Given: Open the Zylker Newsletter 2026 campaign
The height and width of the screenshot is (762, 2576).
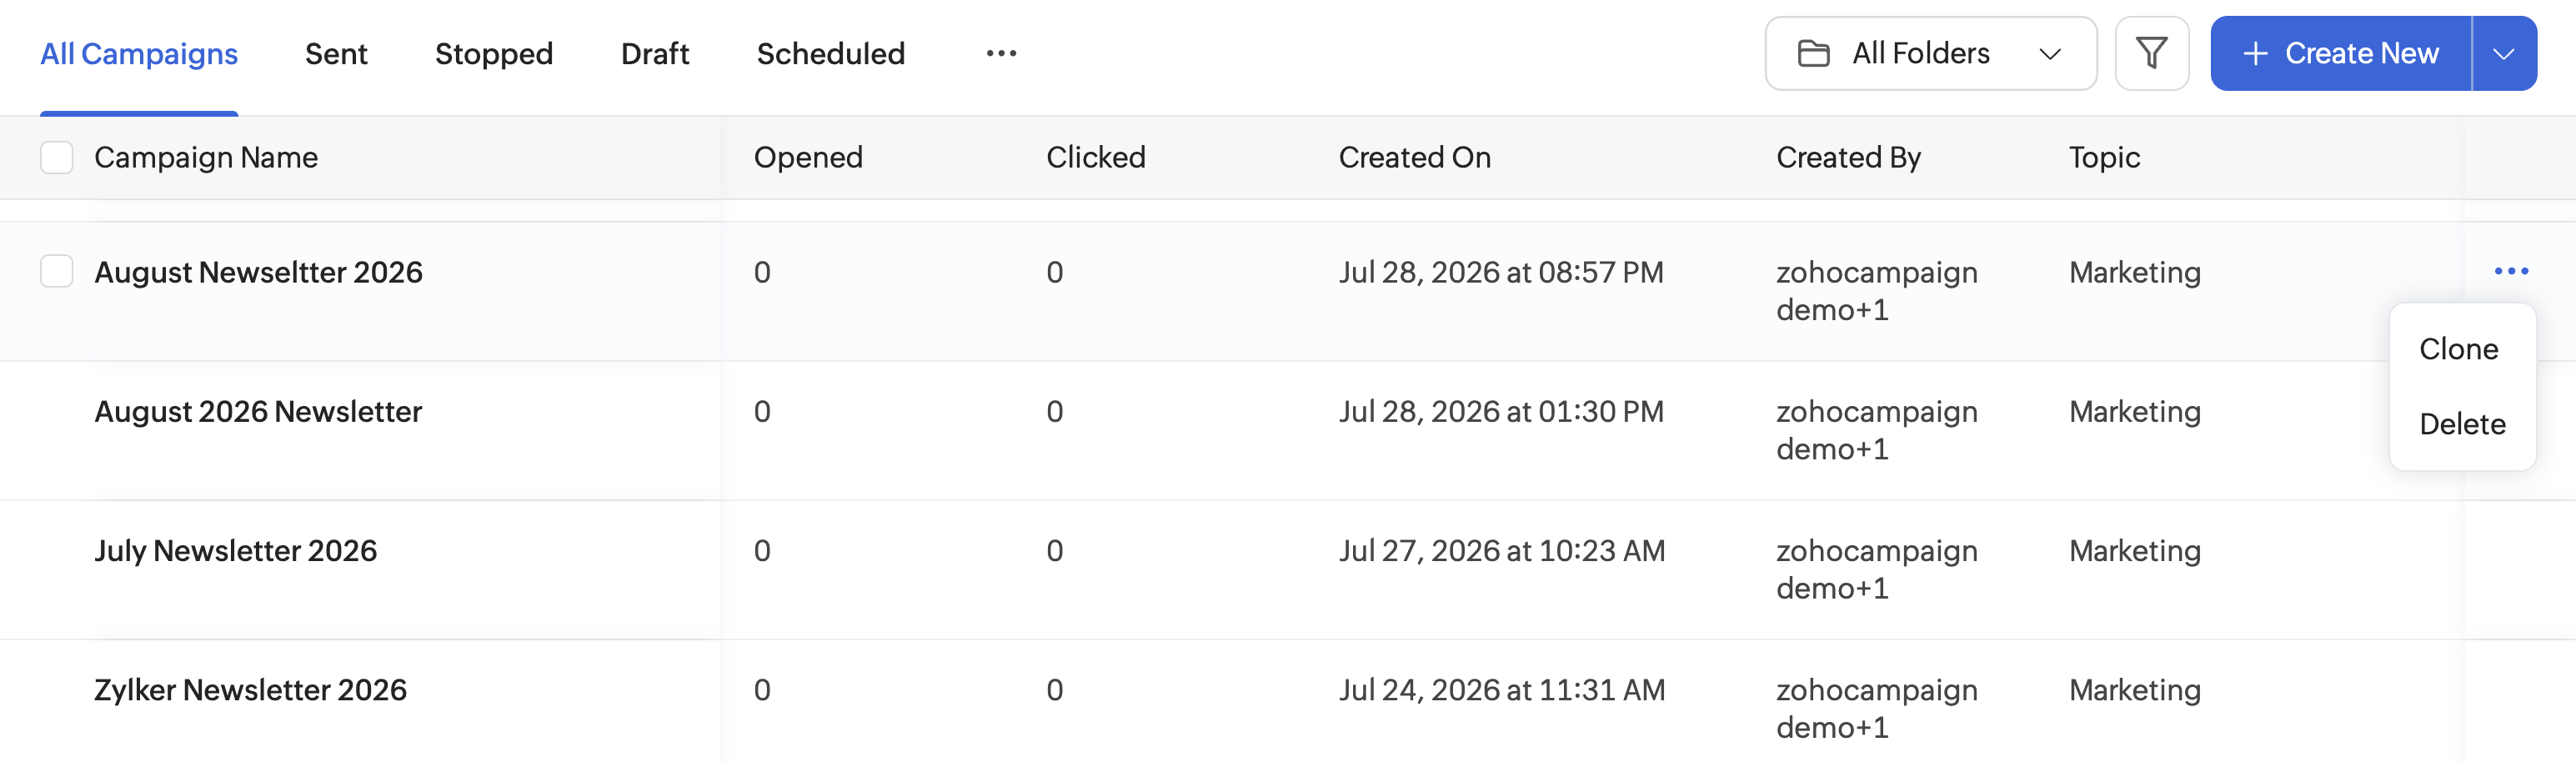Looking at the screenshot, I should 250,689.
